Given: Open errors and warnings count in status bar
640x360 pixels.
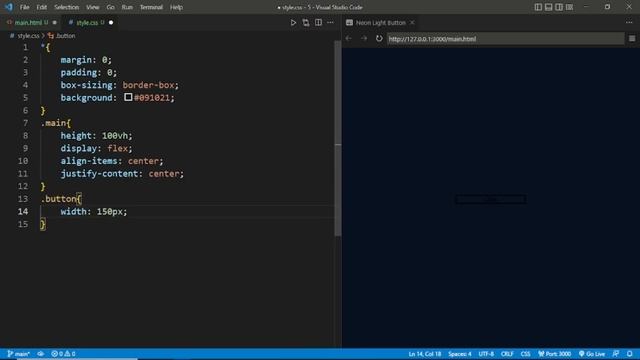Looking at the screenshot, I should 63,354.
